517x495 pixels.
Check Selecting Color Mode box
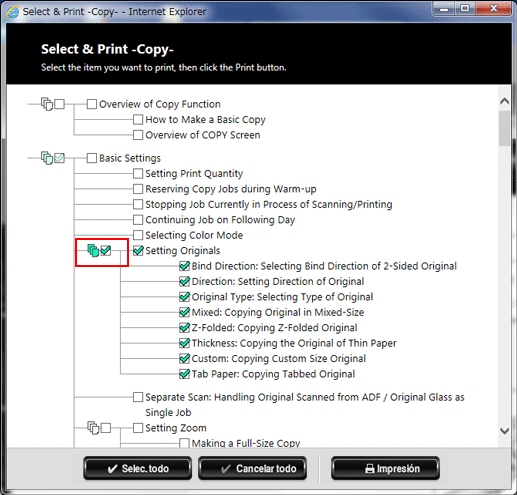[x=138, y=235]
